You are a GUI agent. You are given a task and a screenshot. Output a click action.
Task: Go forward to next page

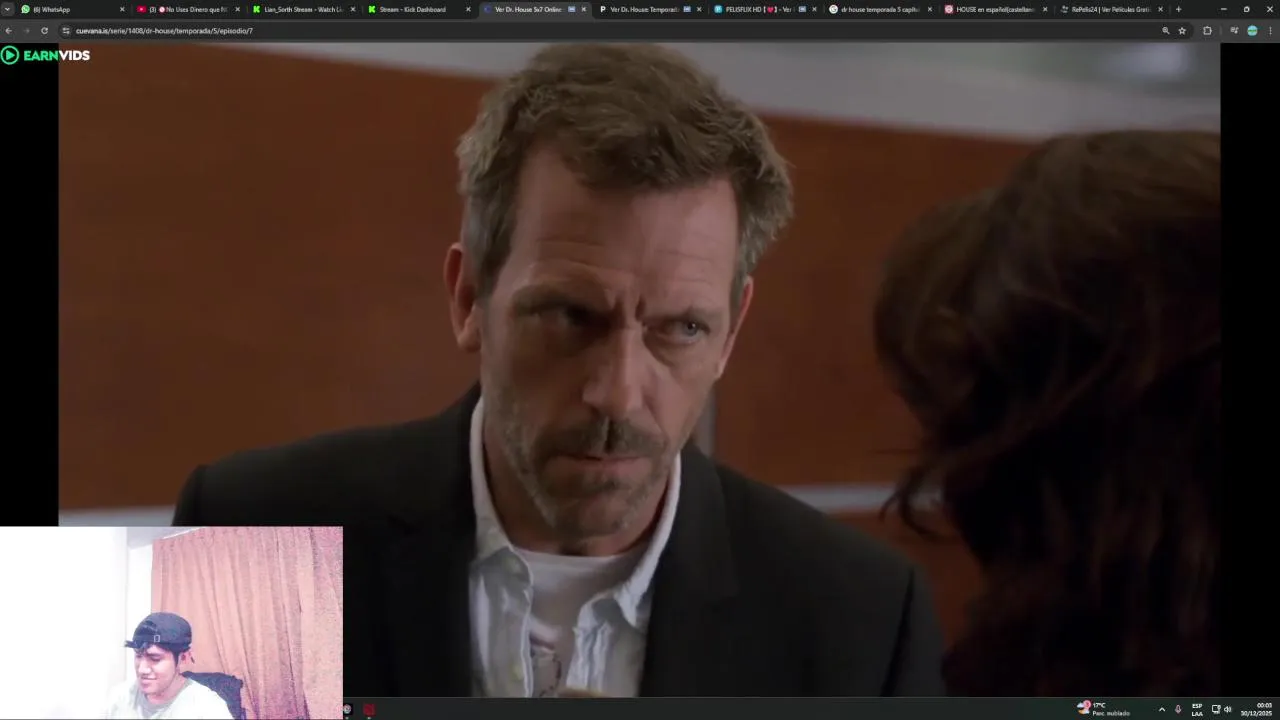click(26, 31)
